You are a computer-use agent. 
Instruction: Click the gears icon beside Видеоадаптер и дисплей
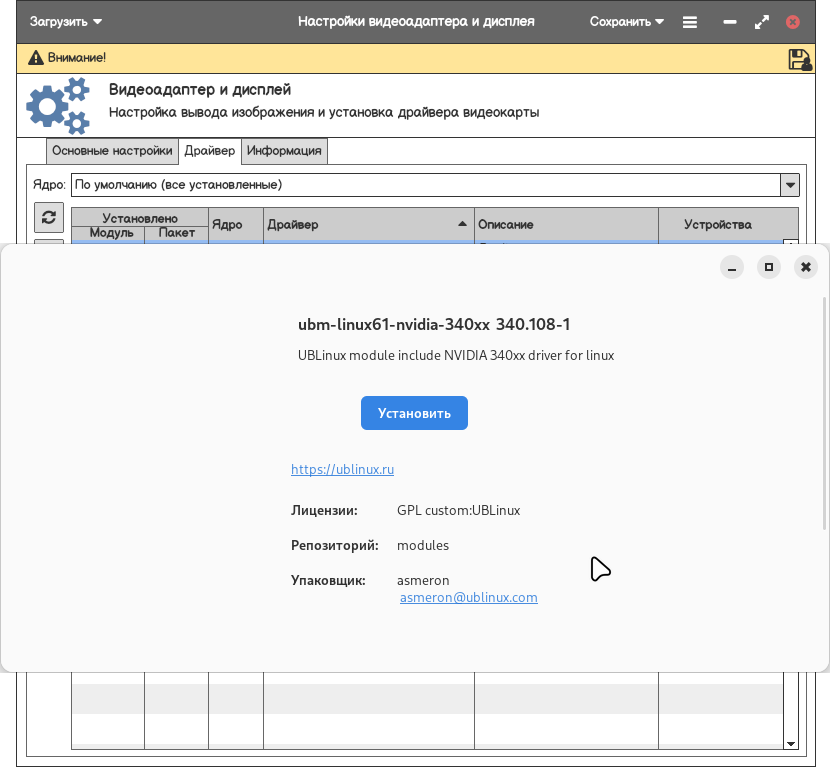pyautogui.click(x=57, y=105)
